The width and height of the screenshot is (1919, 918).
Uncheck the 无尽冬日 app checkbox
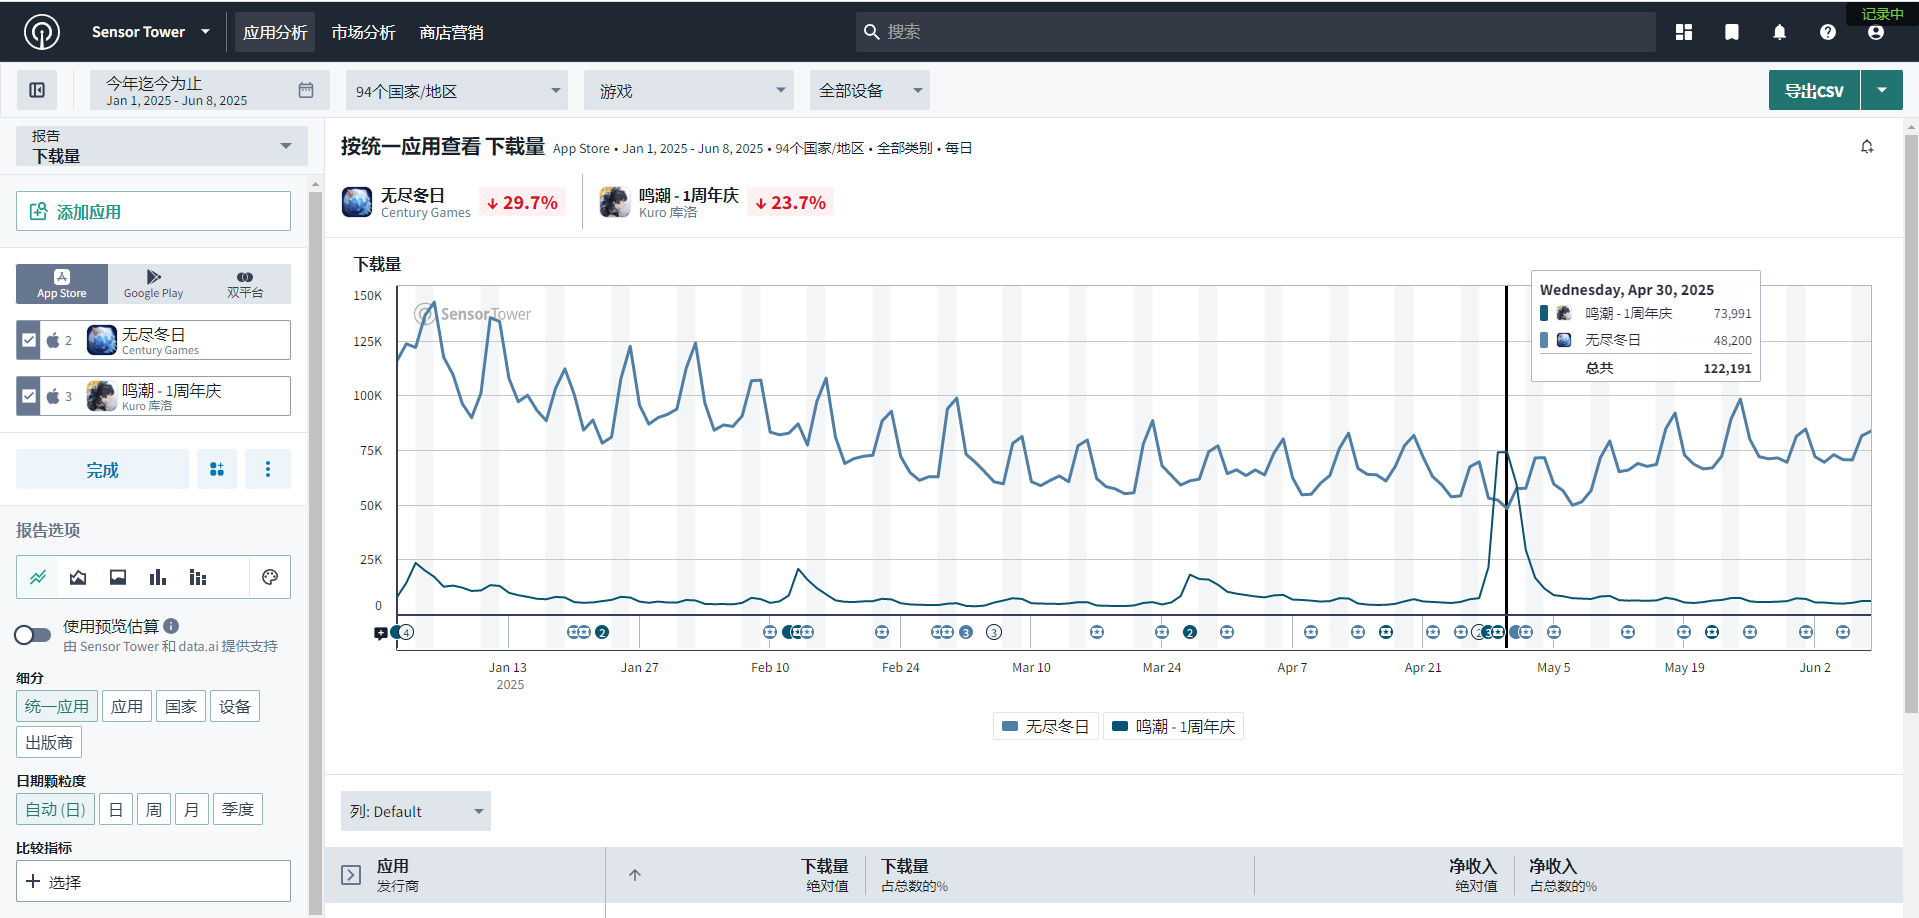click(x=29, y=340)
